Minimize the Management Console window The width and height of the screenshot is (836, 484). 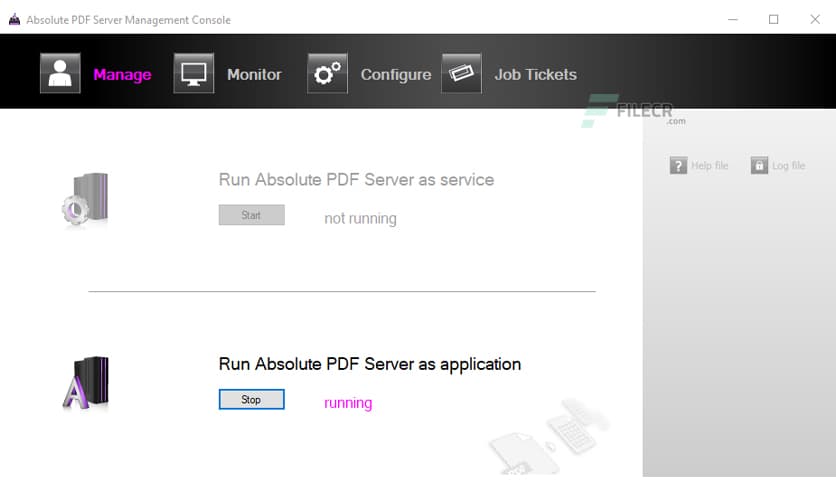click(x=733, y=20)
